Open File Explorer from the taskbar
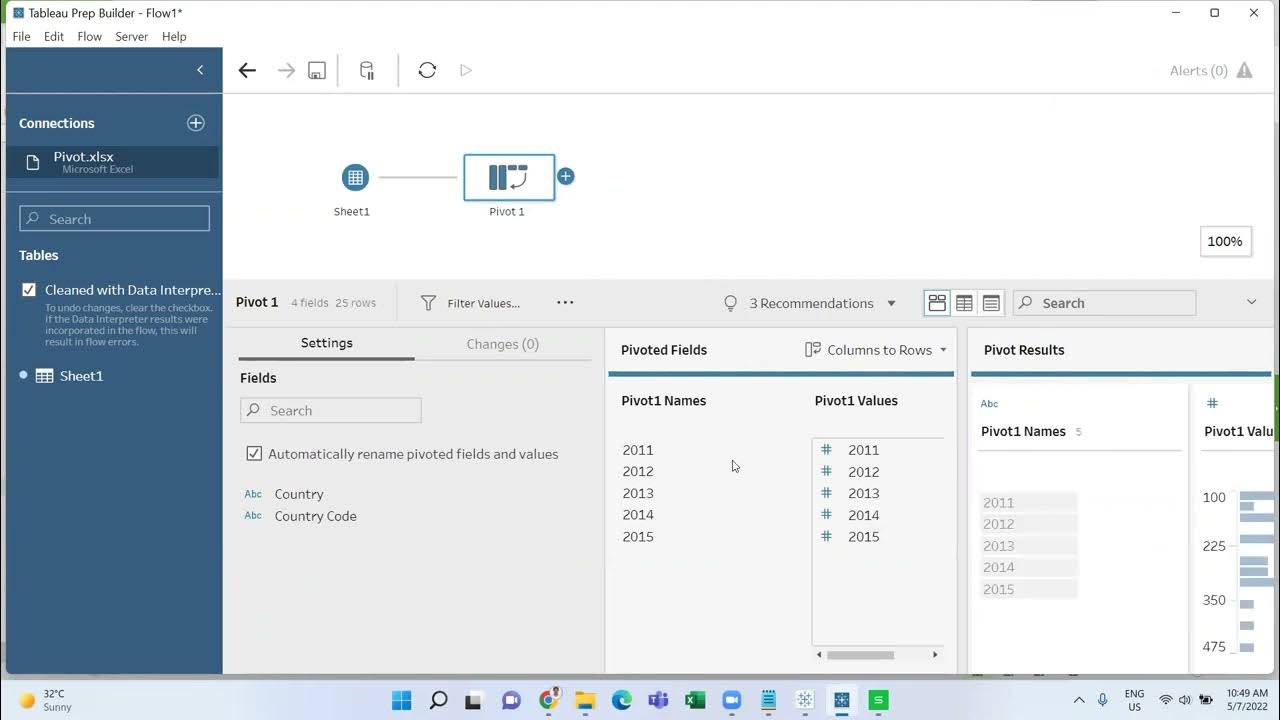The image size is (1280, 720). (x=585, y=700)
